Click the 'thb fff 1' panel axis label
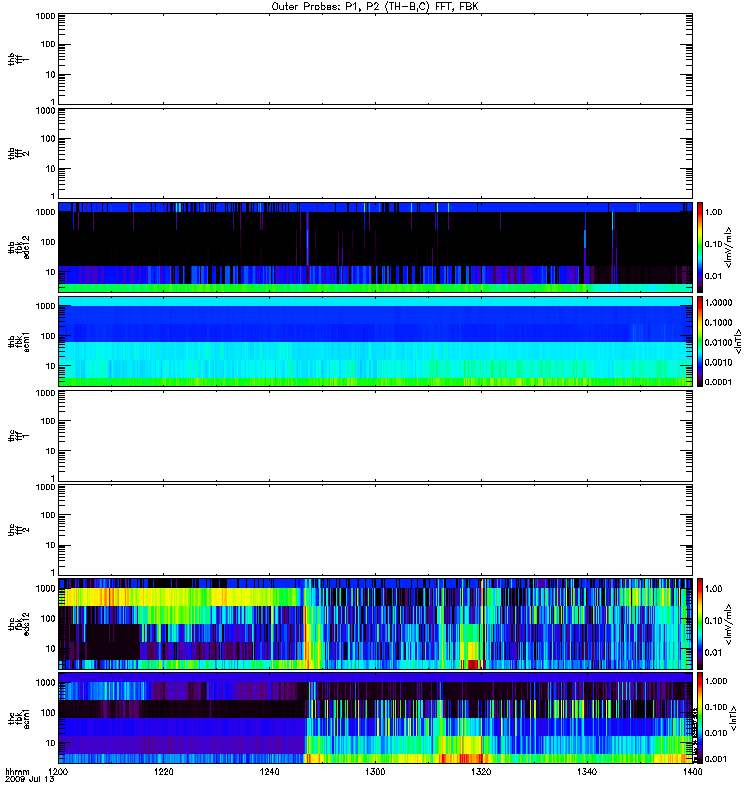The height and width of the screenshot is (800, 750). pos(18,59)
